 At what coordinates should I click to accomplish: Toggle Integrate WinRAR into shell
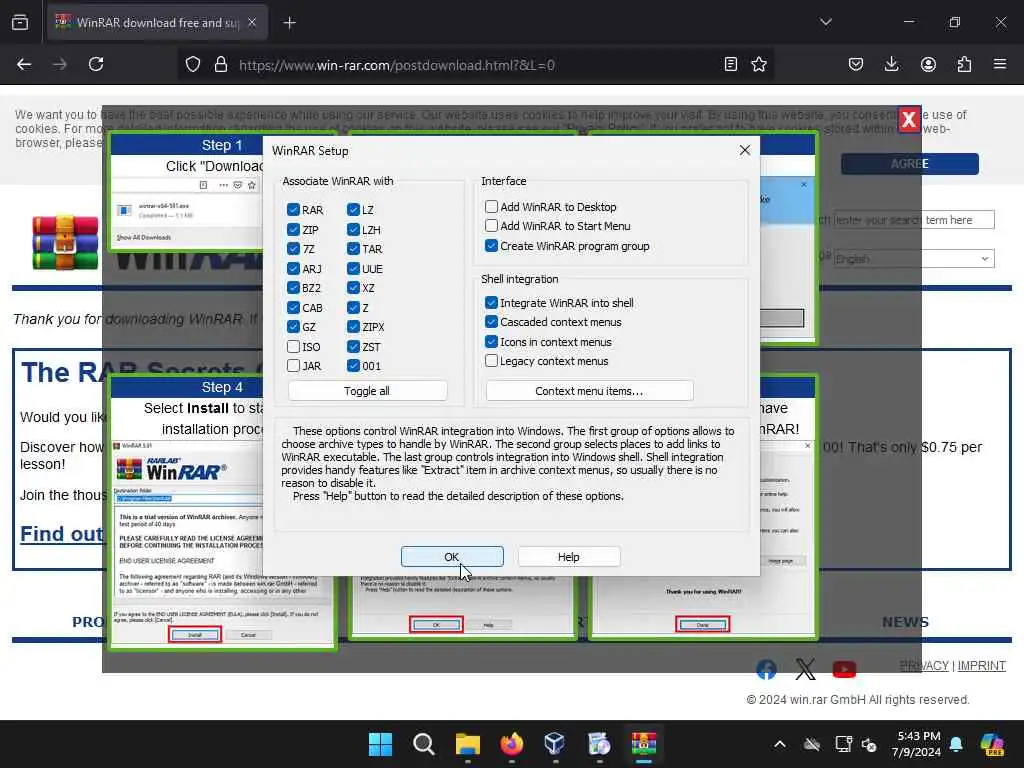[x=491, y=302]
